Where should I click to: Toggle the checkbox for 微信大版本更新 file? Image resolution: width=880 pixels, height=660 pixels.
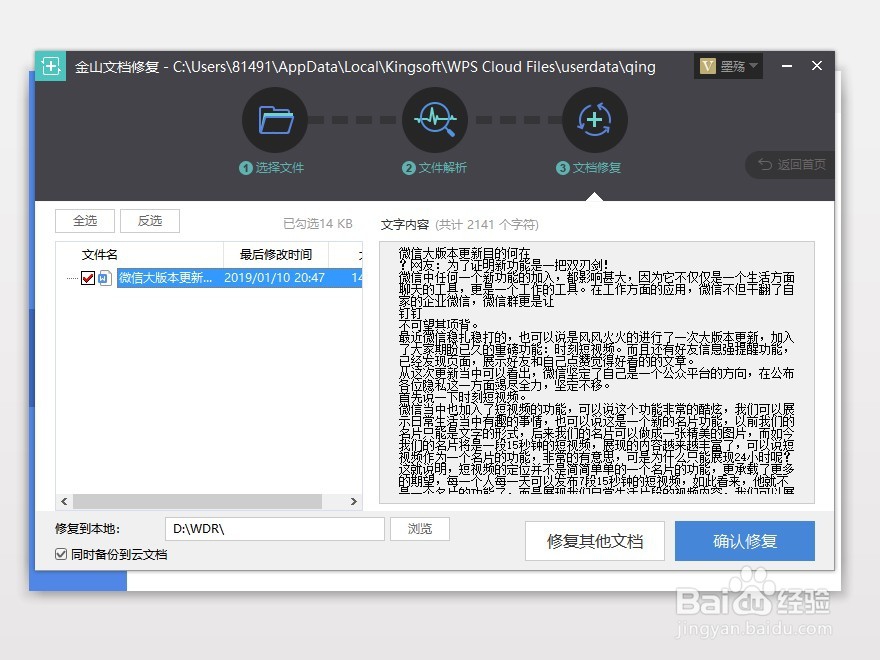click(x=88, y=278)
